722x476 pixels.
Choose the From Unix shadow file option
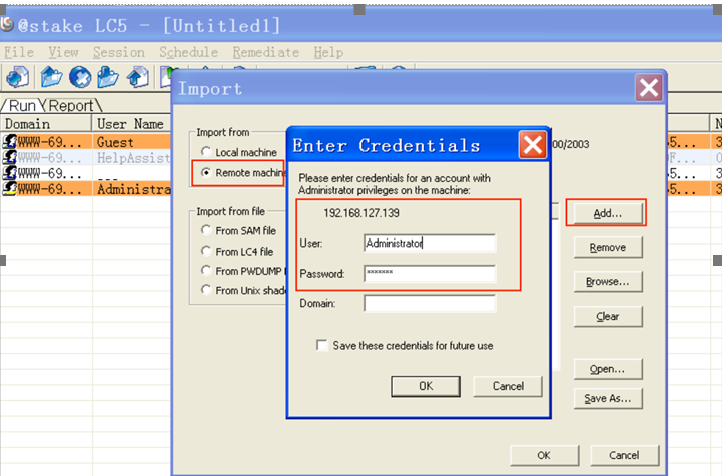click(206, 290)
